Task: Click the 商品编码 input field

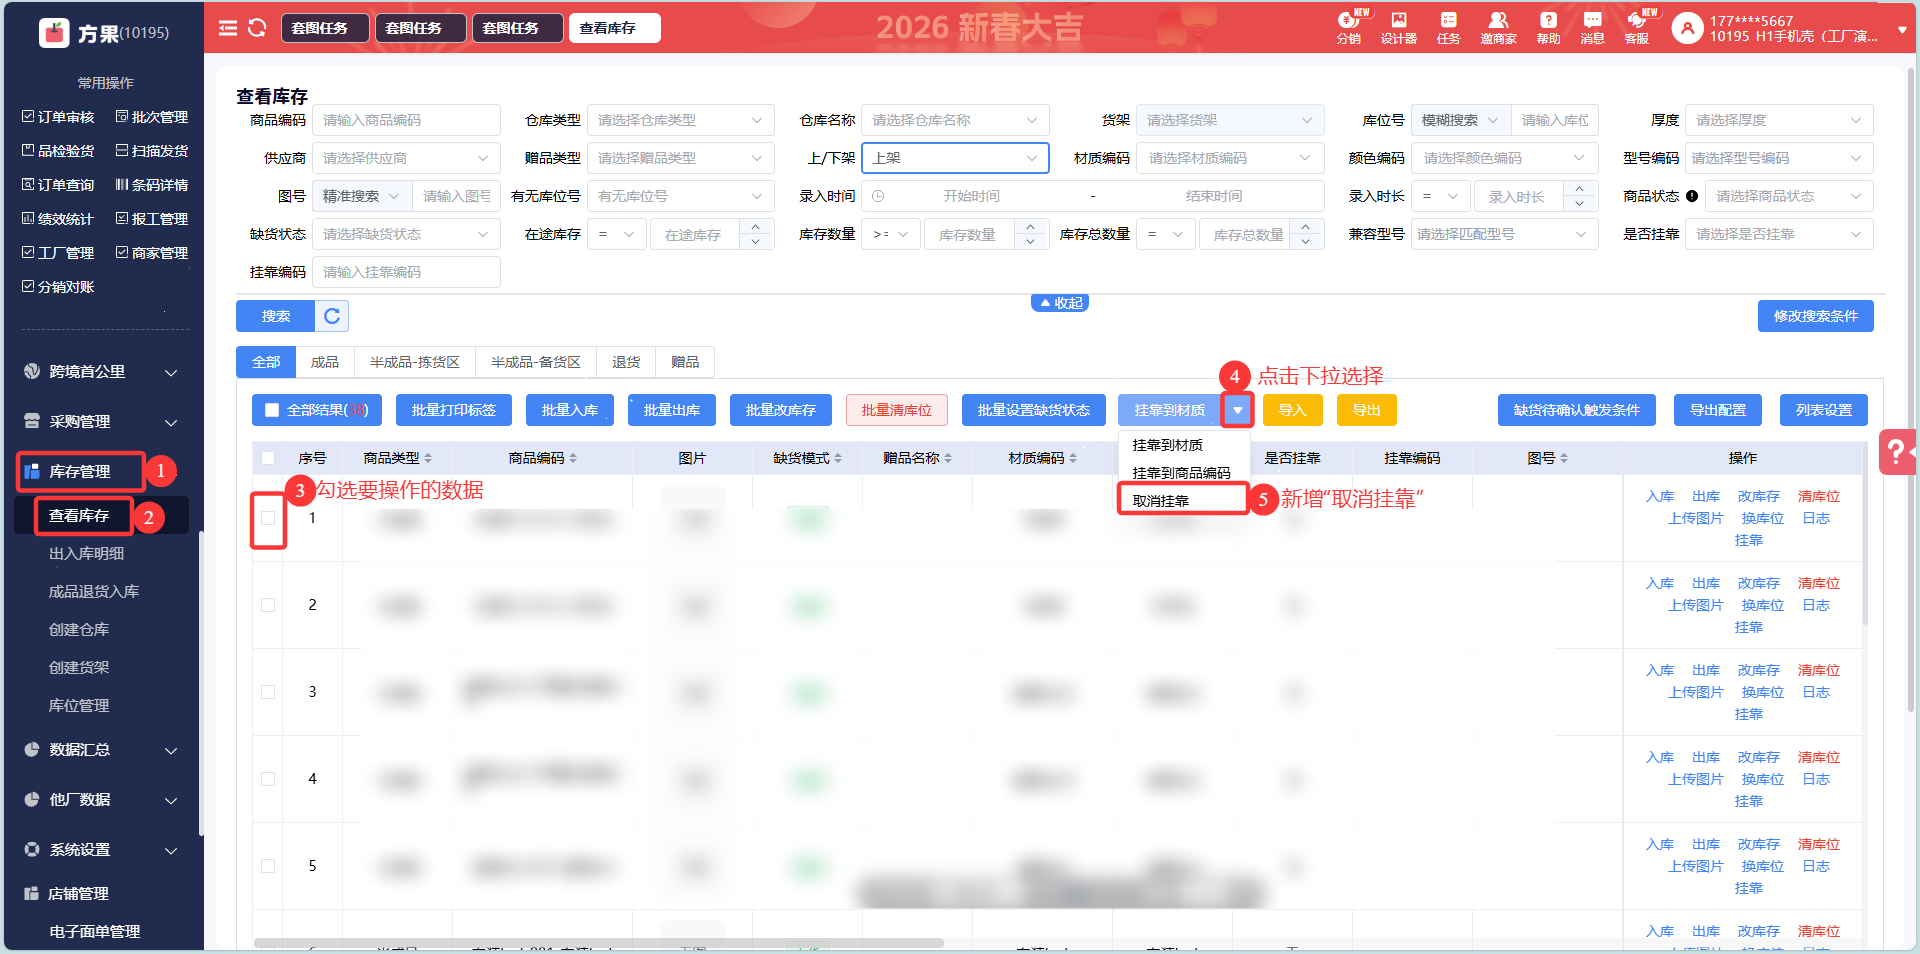Action: [405, 120]
